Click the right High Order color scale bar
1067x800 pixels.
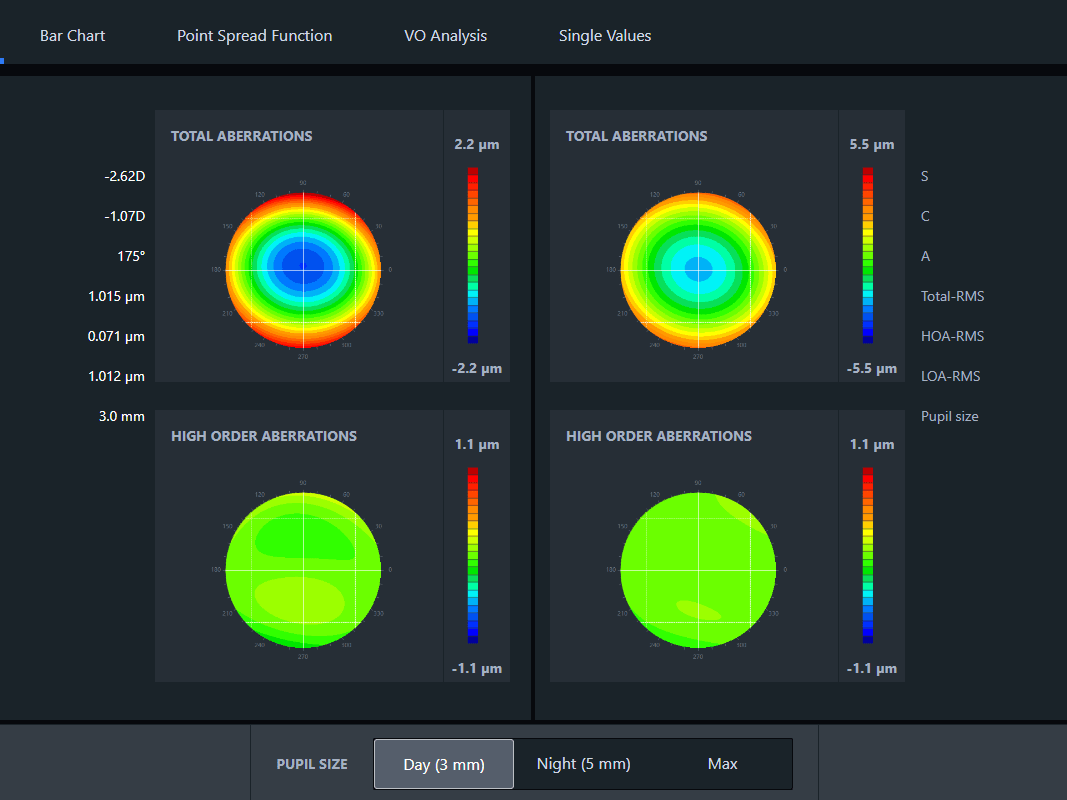tap(868, 556)
